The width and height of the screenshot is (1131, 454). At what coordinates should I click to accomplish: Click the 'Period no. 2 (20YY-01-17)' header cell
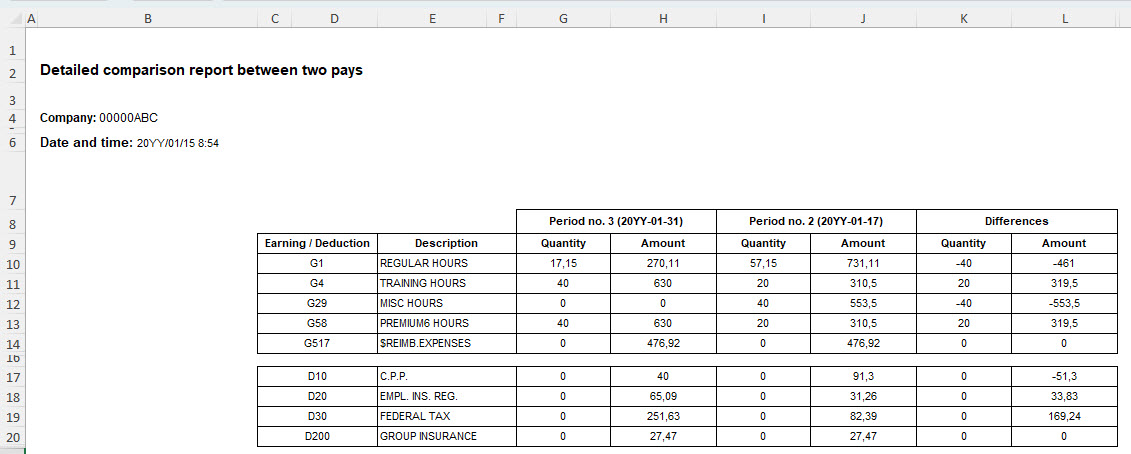click(816, 221)
